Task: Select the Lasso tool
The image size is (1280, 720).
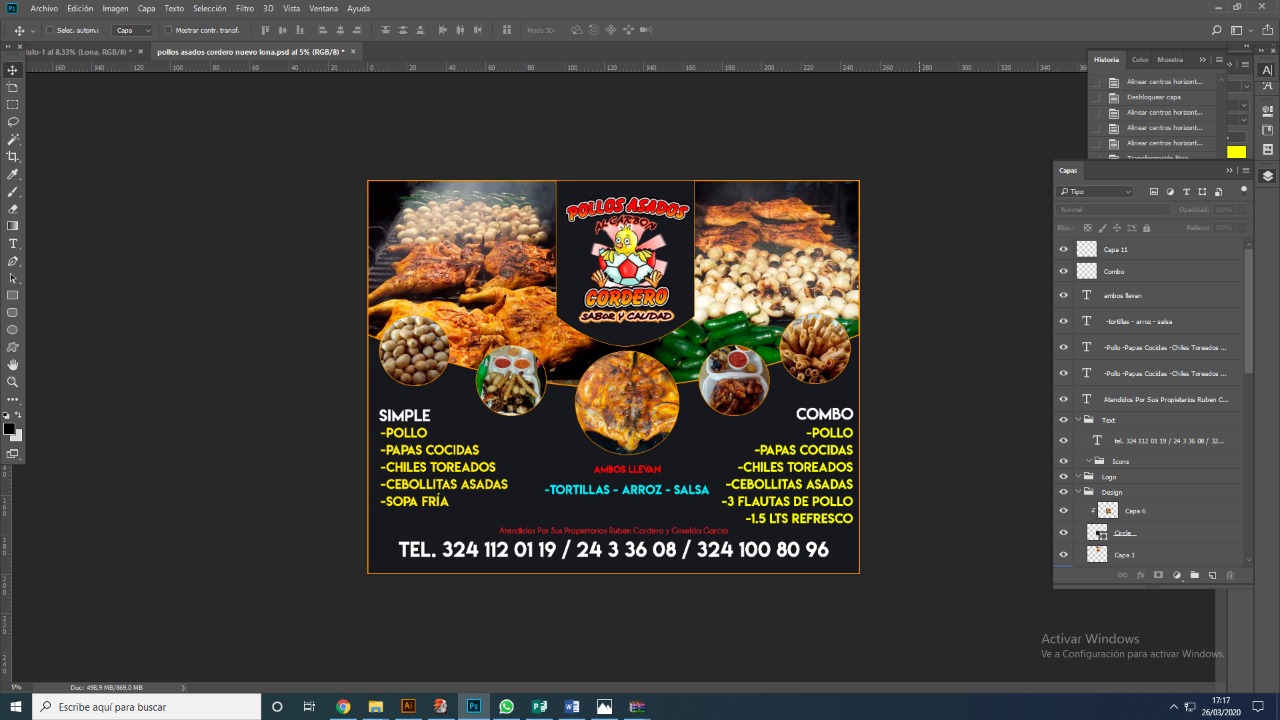Action: tap(13, 122)
